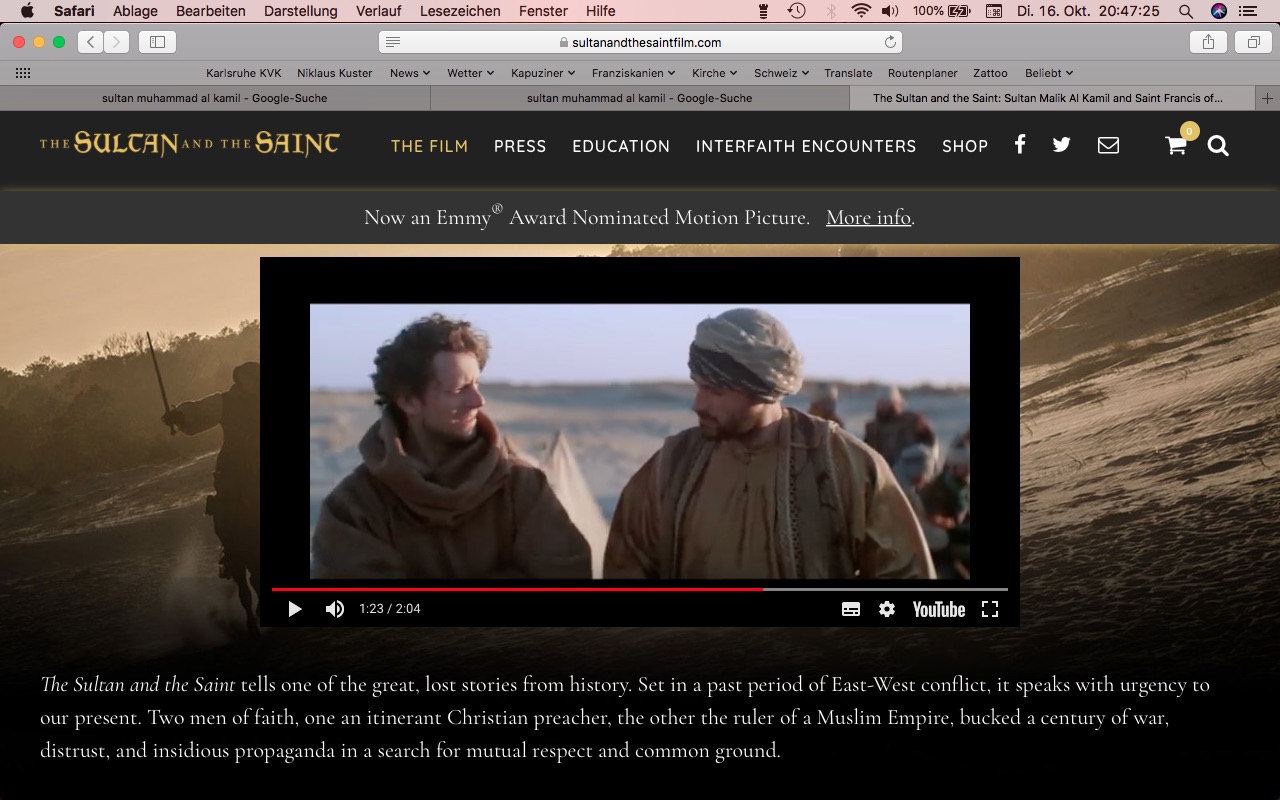This screenshot has height=800, width=1280.
Task: Open the Translate bookmark
Action: pyautogui.click(x=848, y=73)
